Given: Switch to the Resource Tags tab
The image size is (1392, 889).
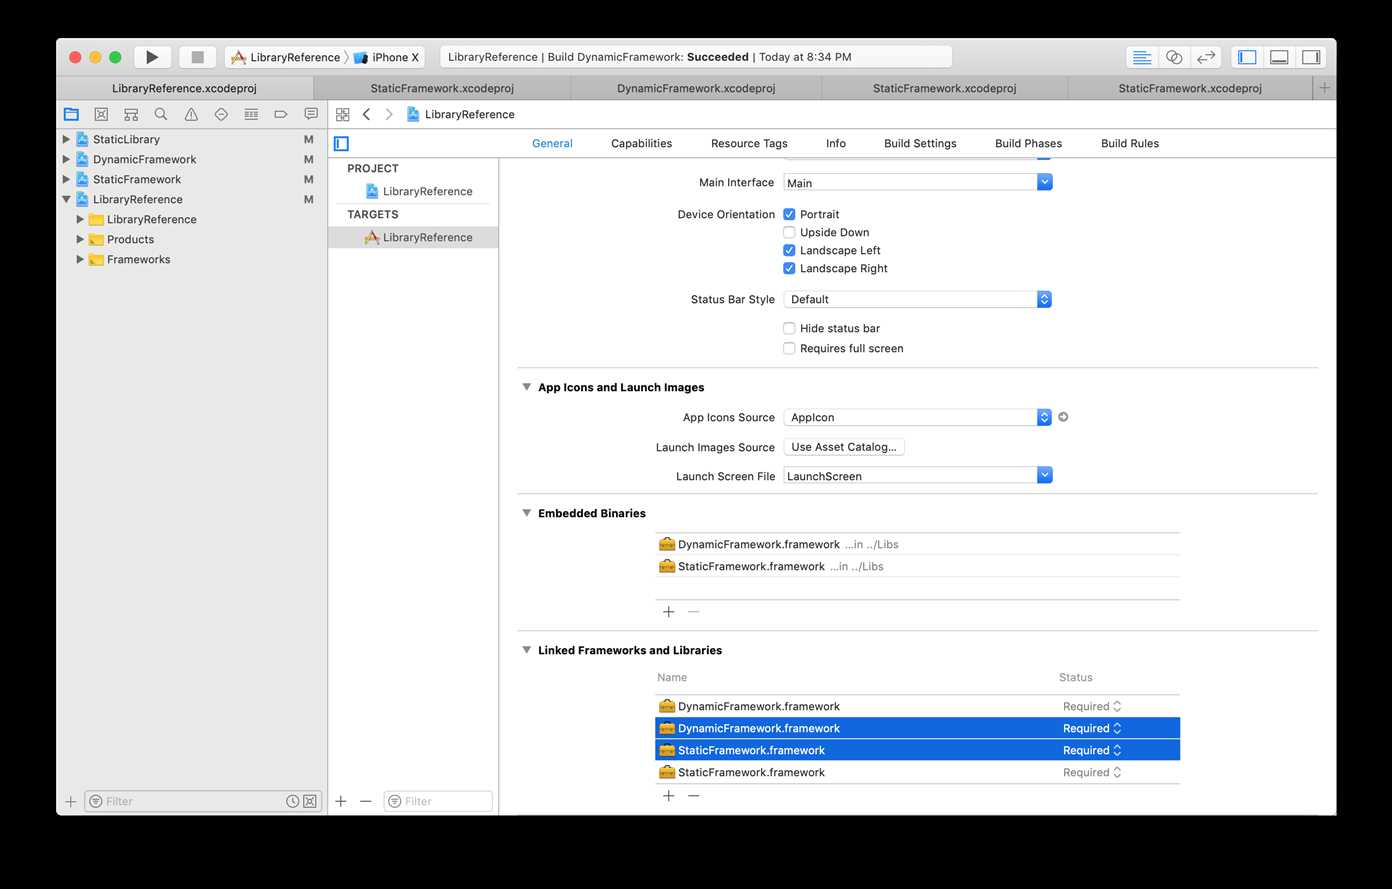Looking at the screenshot, I should [x=749, y=143].
